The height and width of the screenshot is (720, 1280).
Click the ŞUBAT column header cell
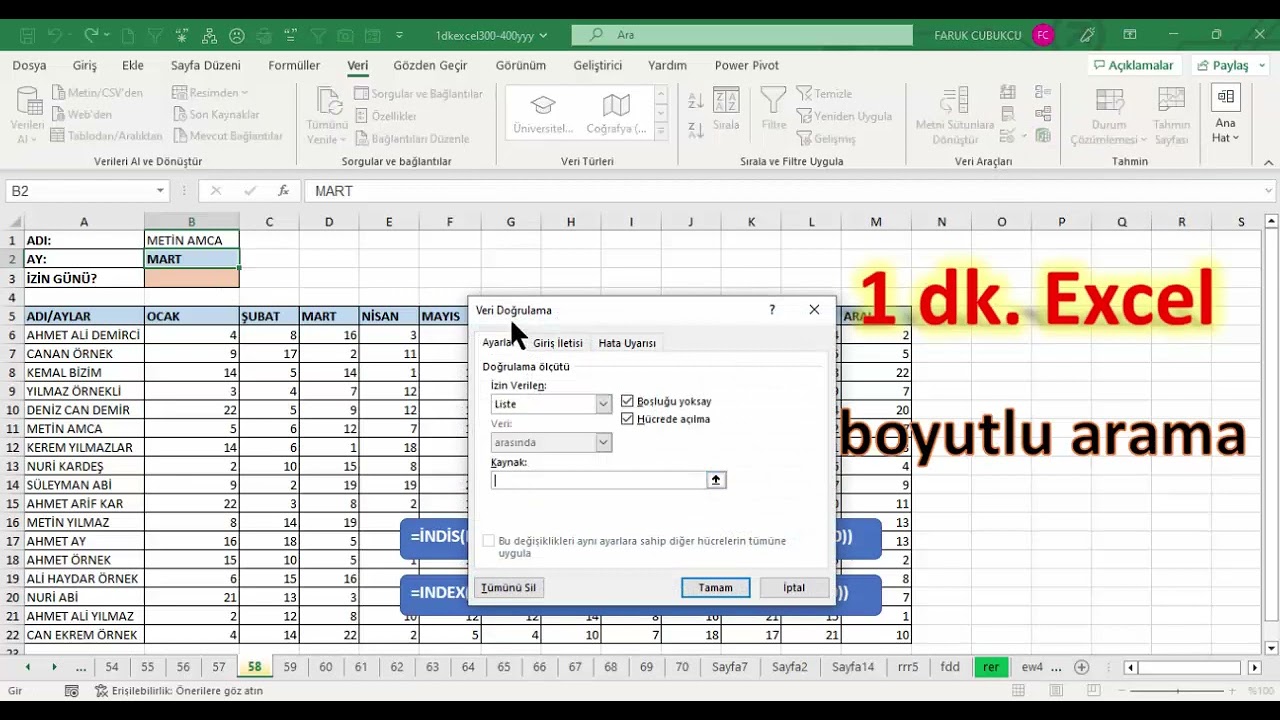click(269, 316)
